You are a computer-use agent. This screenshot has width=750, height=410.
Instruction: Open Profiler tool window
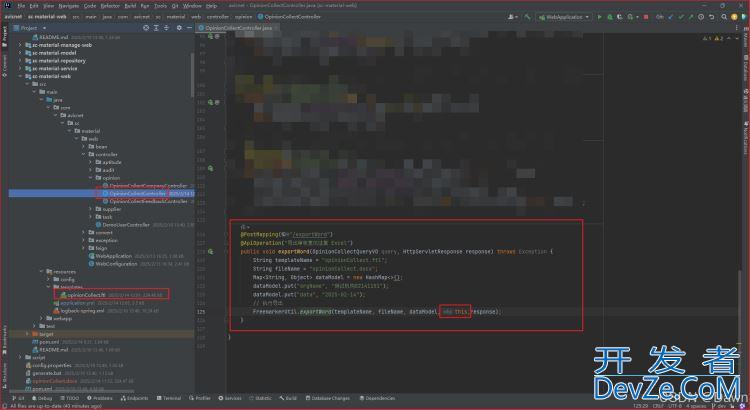(199, 398)
